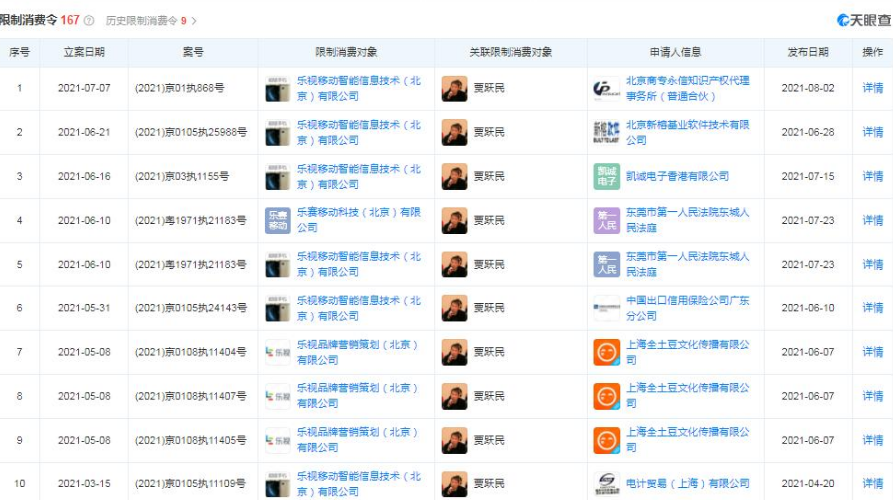Click the 乐视 brand logo in row 7
Image resolution: width=893 pixels, height=500 pixels.
click(x=277, y=353)
